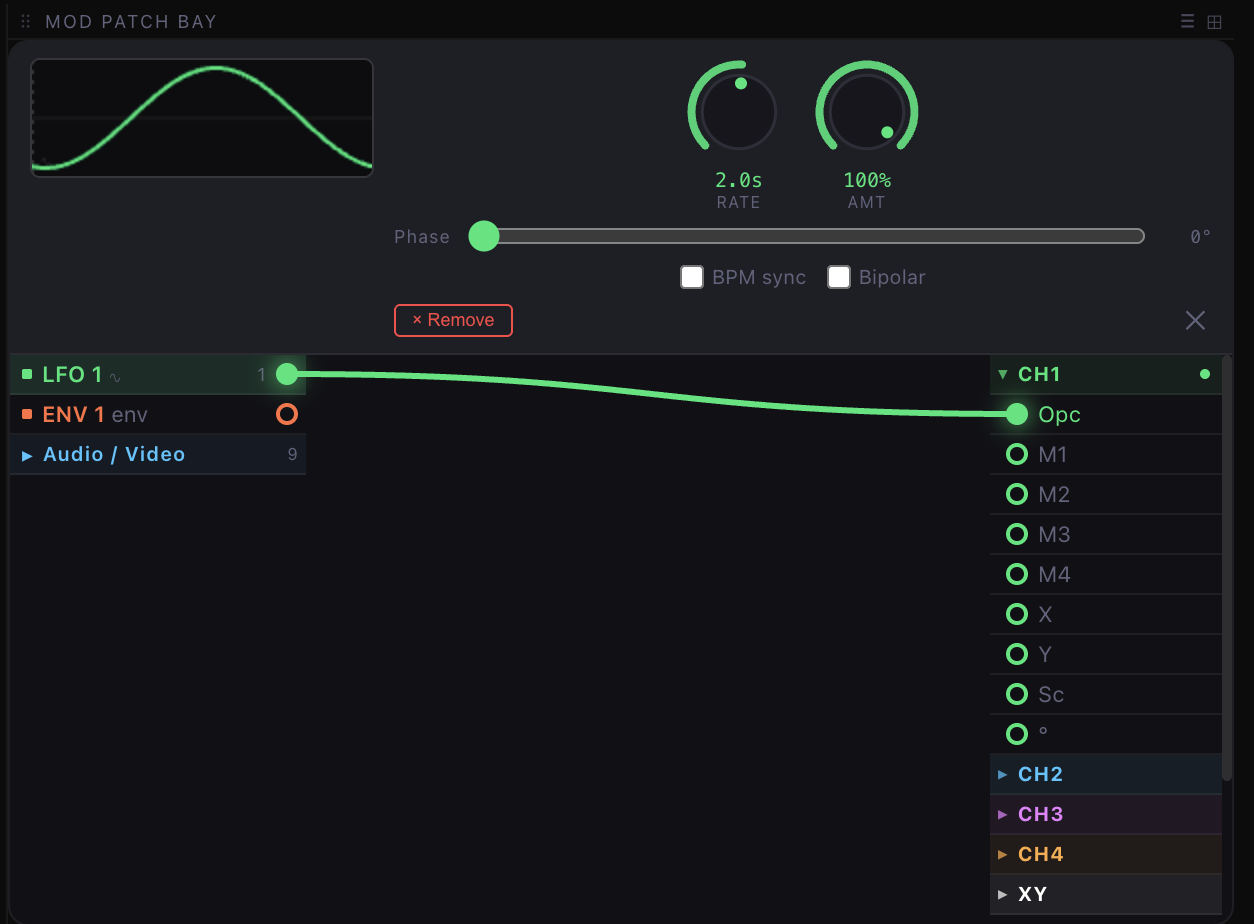
Task: Expand the CH3 group
Action: click(x=1003, y=814)
